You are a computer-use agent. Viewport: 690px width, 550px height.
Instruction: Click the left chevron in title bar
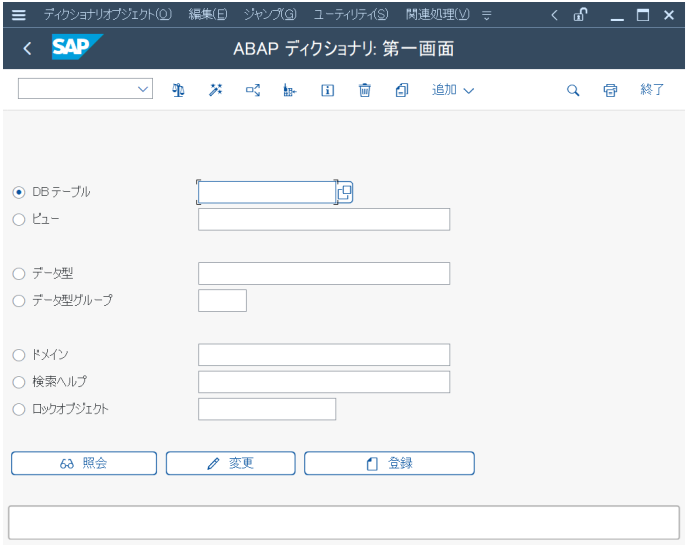tap(554, 15)
